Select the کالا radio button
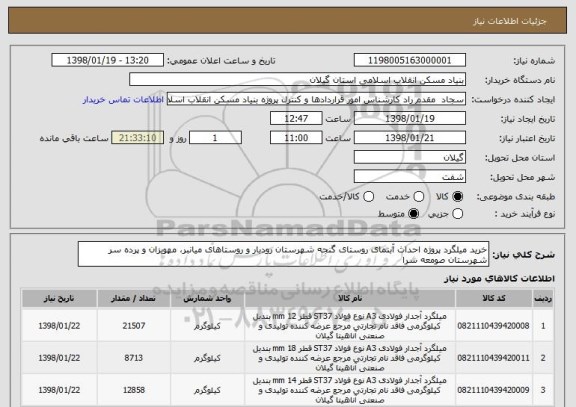The height and width of the screenshot is (407, 576). [x=457, y=197]
